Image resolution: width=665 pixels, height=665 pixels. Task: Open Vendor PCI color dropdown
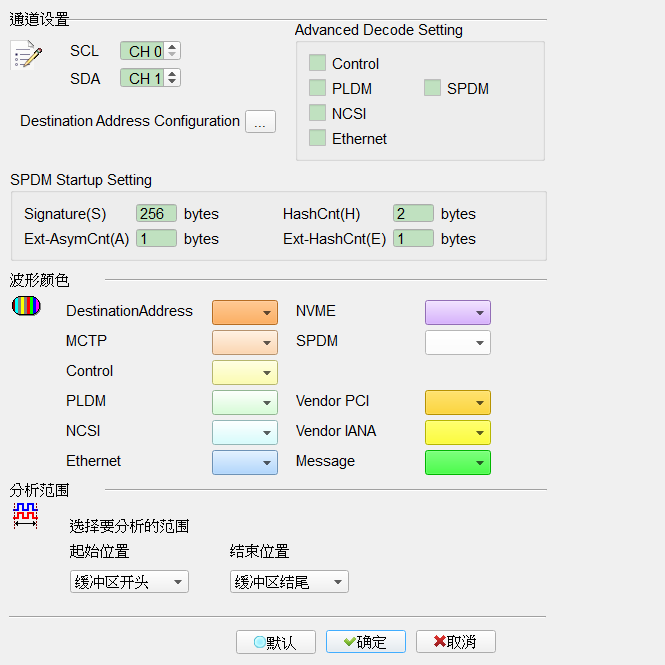458,402
